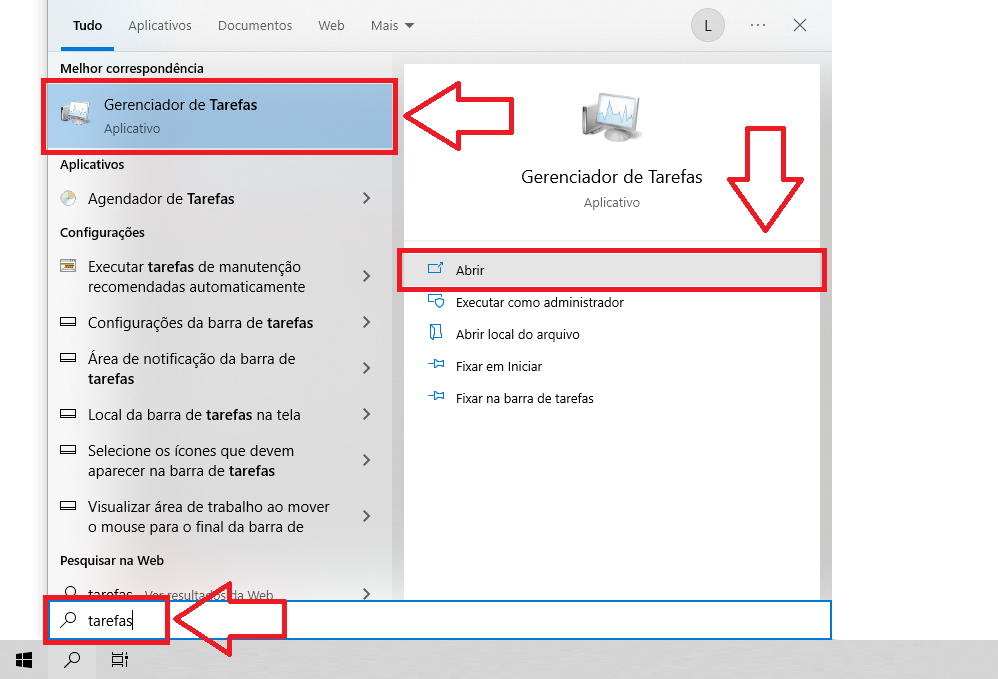This screenshot has height=679, width=998.
Task: Choose Fixar na barra de tarefas
Action: tap(524, 398)
